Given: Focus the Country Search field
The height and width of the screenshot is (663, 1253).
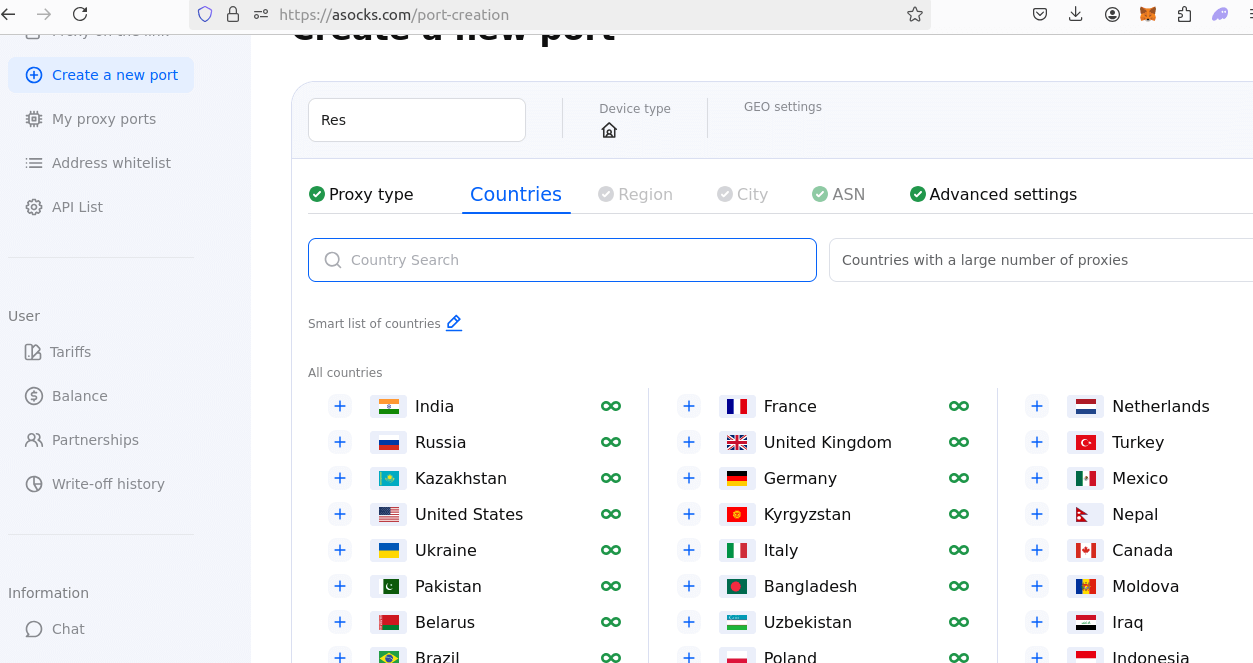Looking at the screenshot, I should pyautogui.click(x=562, y=260).
